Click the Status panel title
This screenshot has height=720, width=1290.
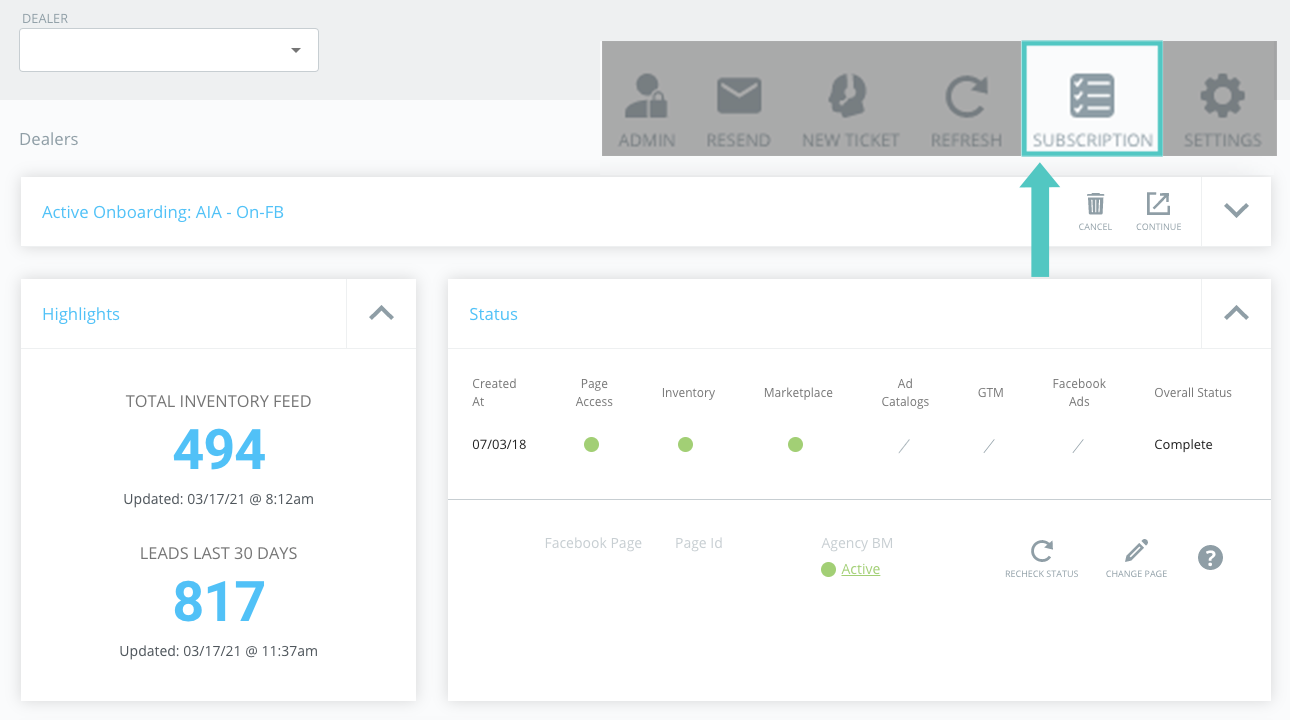493,314
